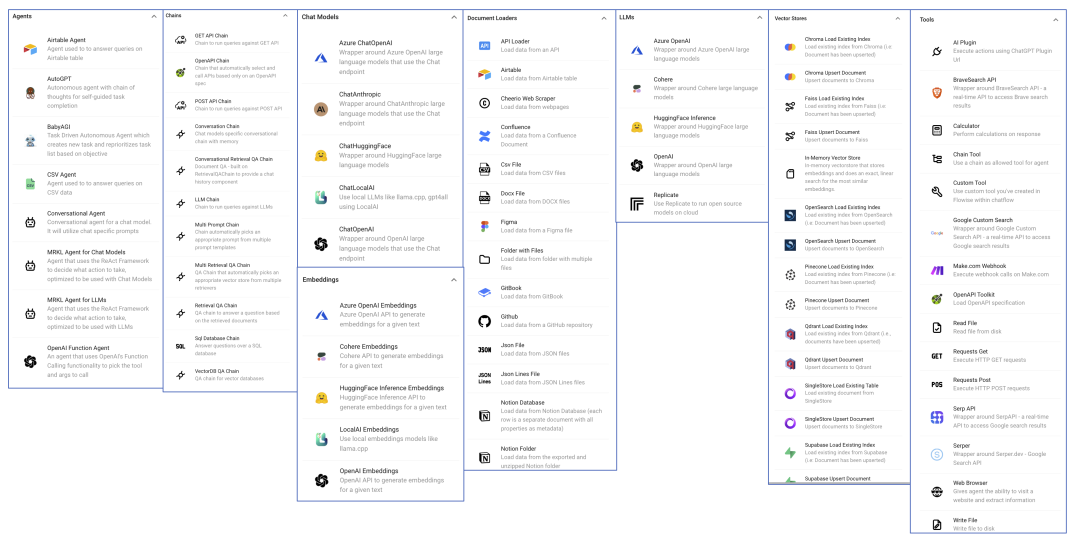The height and width of the screenshot is (545, 1080).
Task: Click the ChatAnthropic logo icon
Action: click(321, 109)
